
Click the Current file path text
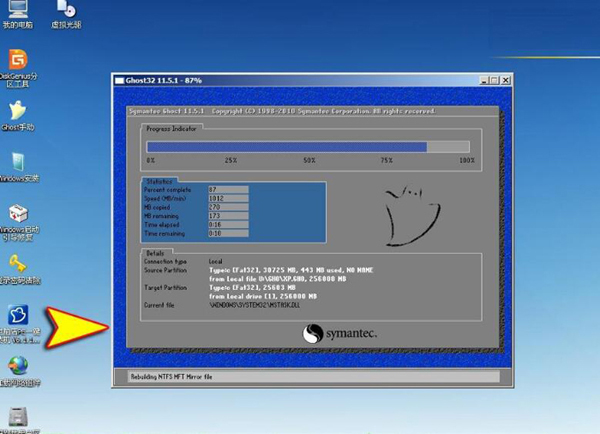click(254, 305)
